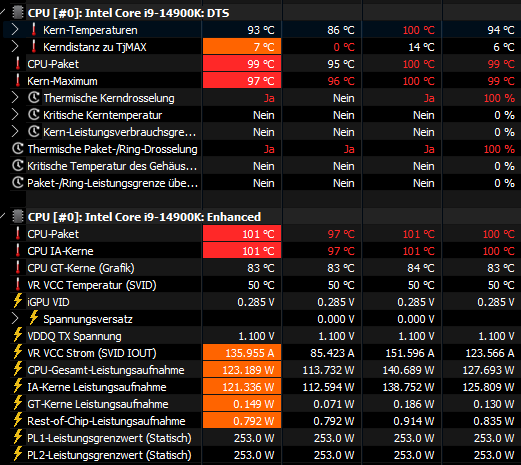Click the 86 °C Kern-Temperaturen minimum
521x465 pixels.
(341, 30)
